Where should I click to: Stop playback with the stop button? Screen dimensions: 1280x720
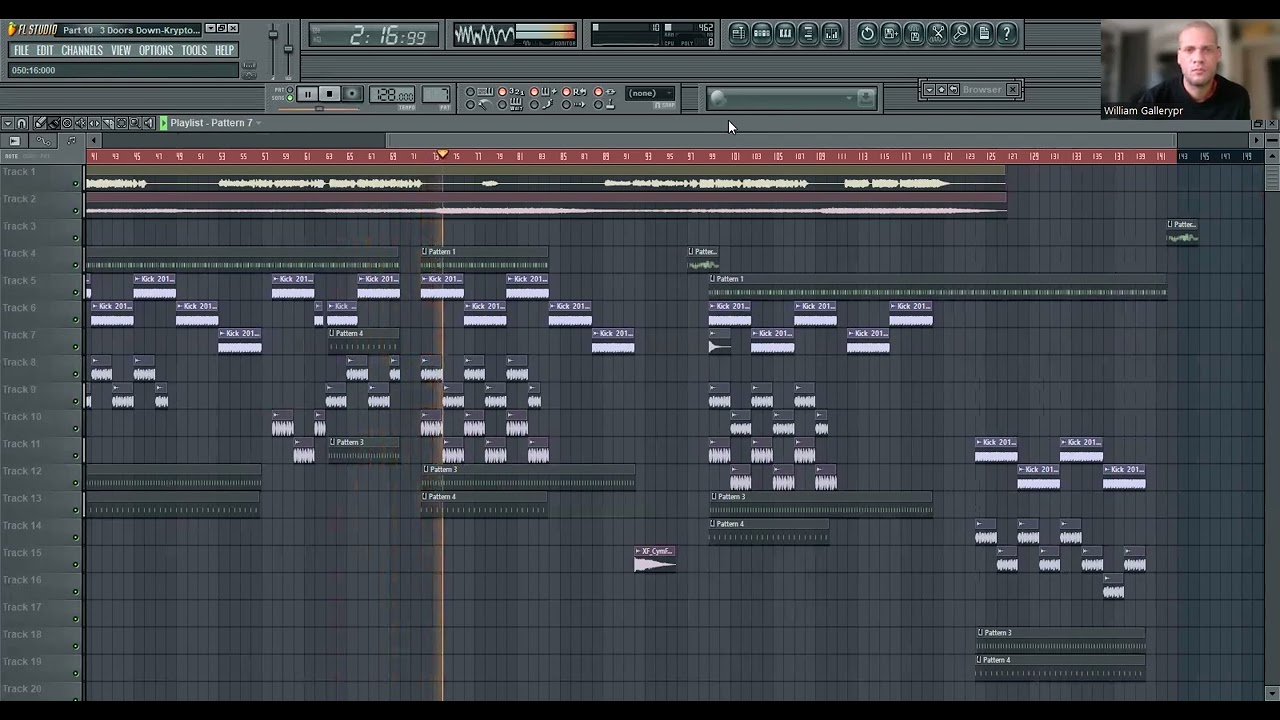(329, 94)
